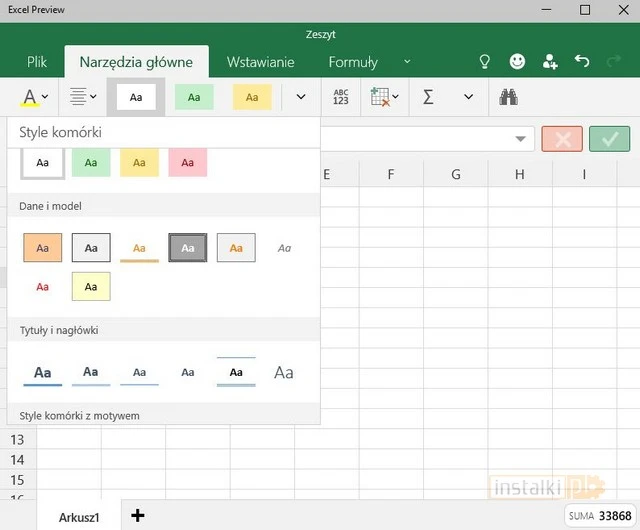The height and width of the screenshot is (530, 640).
Task: Click the share person icon
Action: tap(550, 62)
